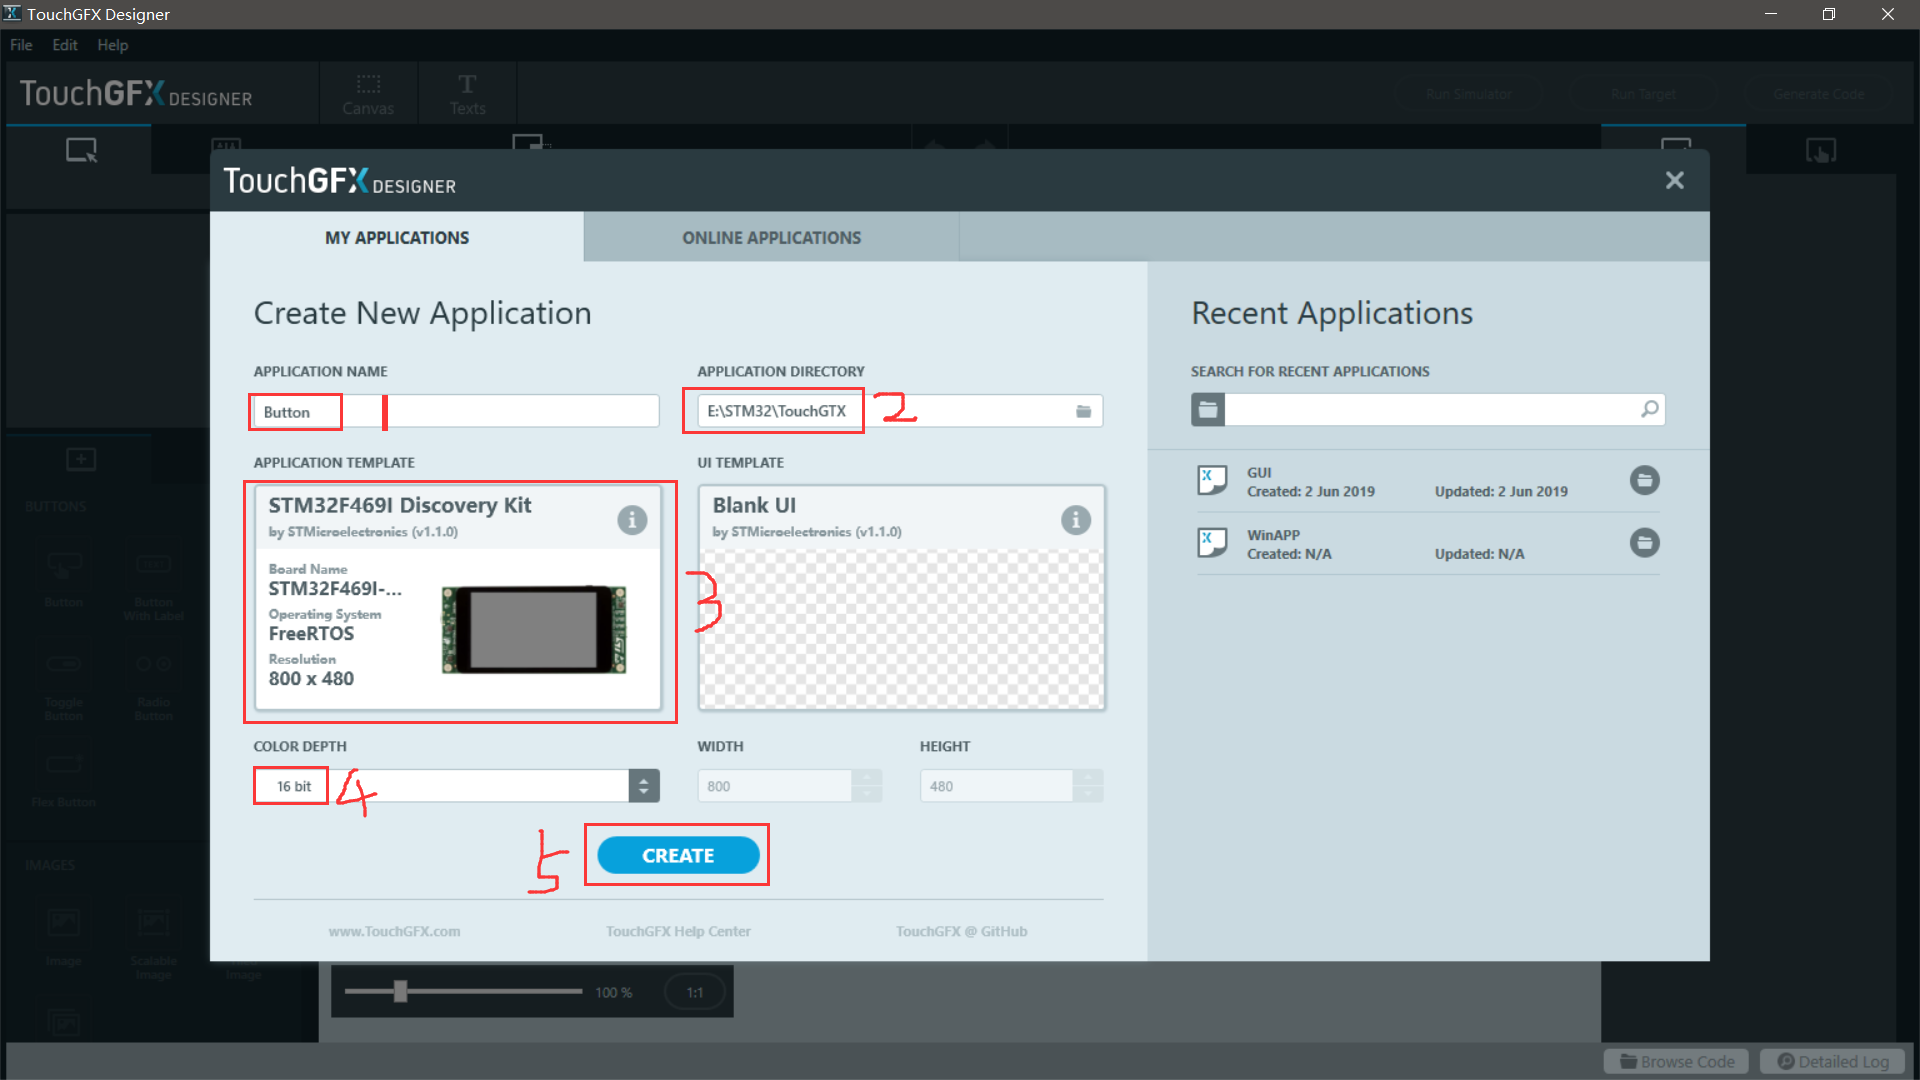The width and height of the screenshot is (1920, 1080).
Task: Open the GUI recent application folder icon
Action: pos(1644,481)
